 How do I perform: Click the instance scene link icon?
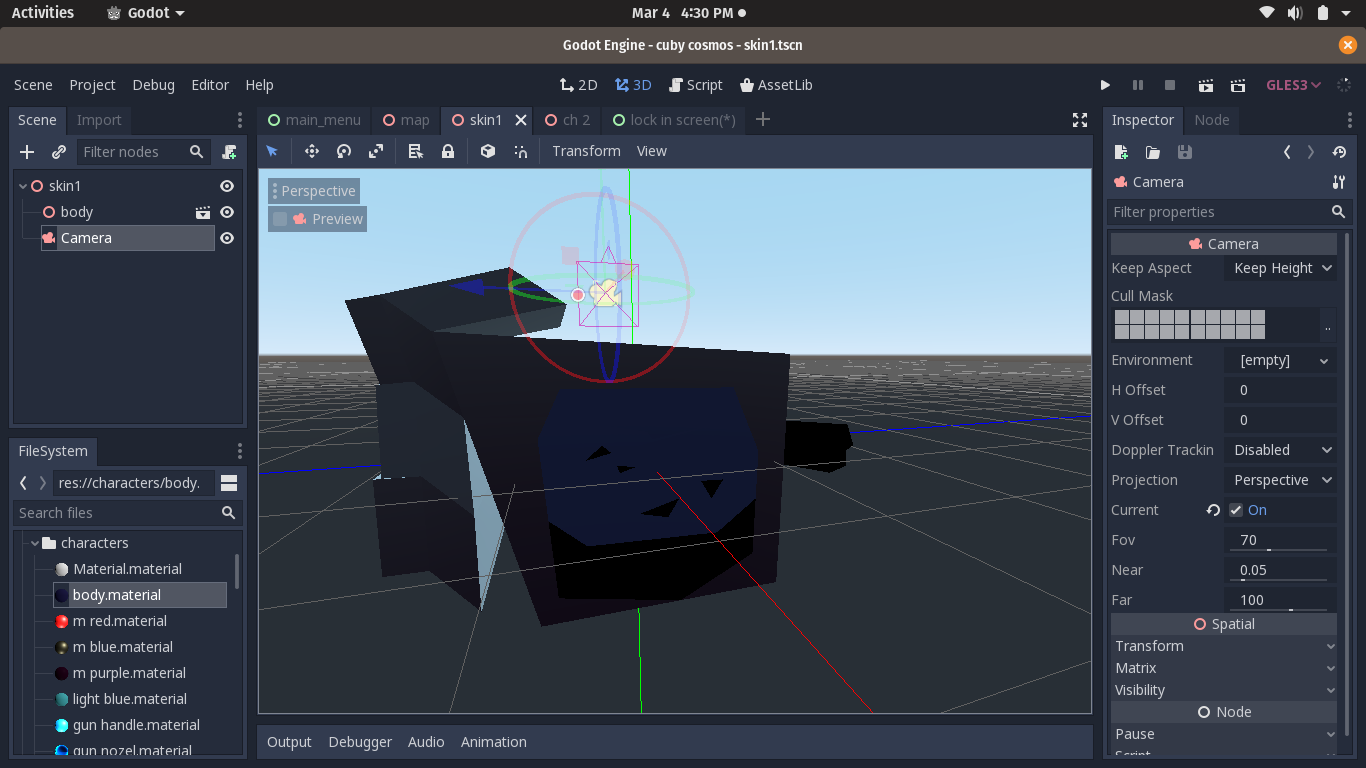click(59, 152)
